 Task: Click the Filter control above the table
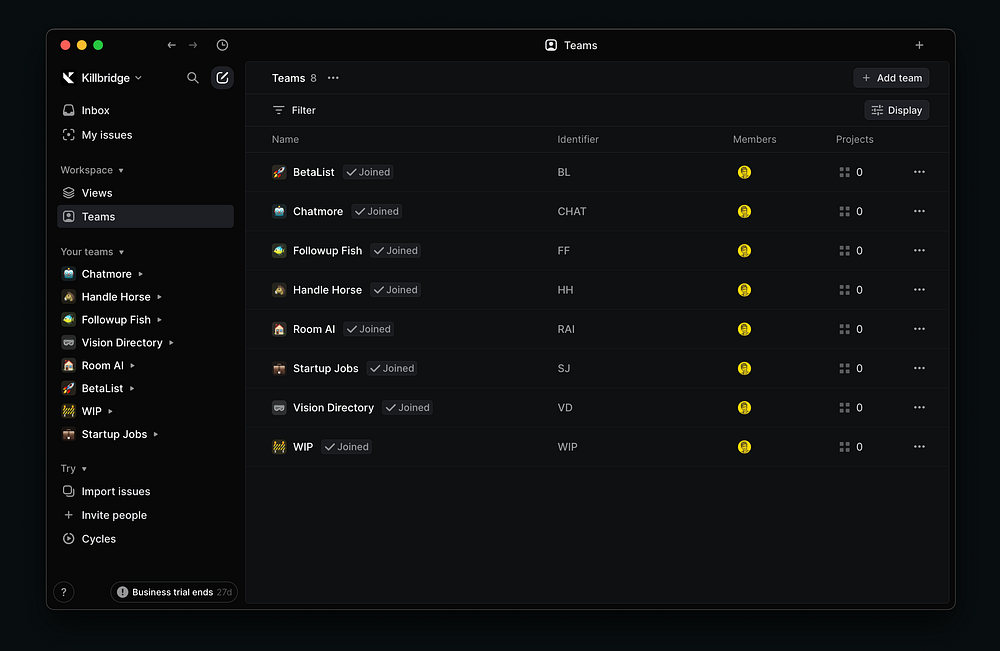coord(294,110)
